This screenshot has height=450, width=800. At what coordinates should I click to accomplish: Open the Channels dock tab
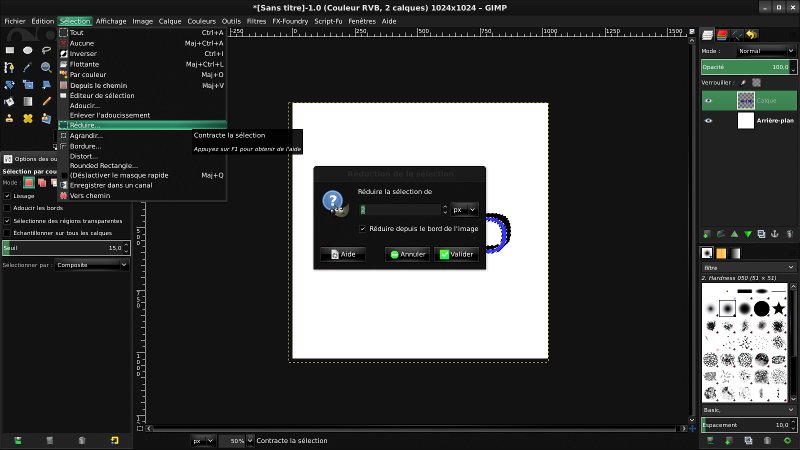pos(722,35)
